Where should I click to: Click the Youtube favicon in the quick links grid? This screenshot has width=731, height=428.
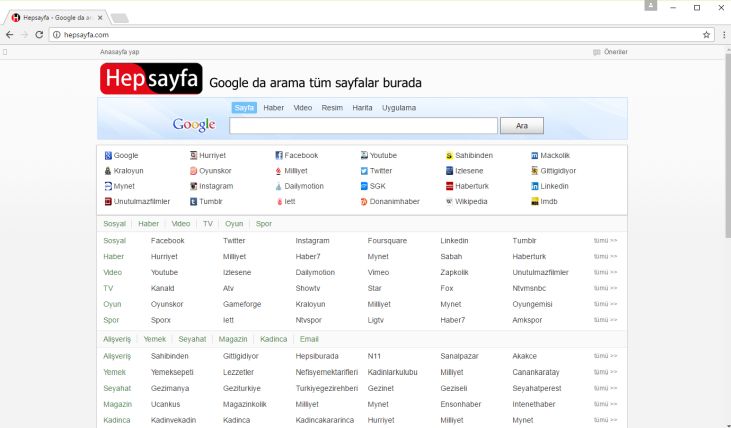click(x=364, y=156)
